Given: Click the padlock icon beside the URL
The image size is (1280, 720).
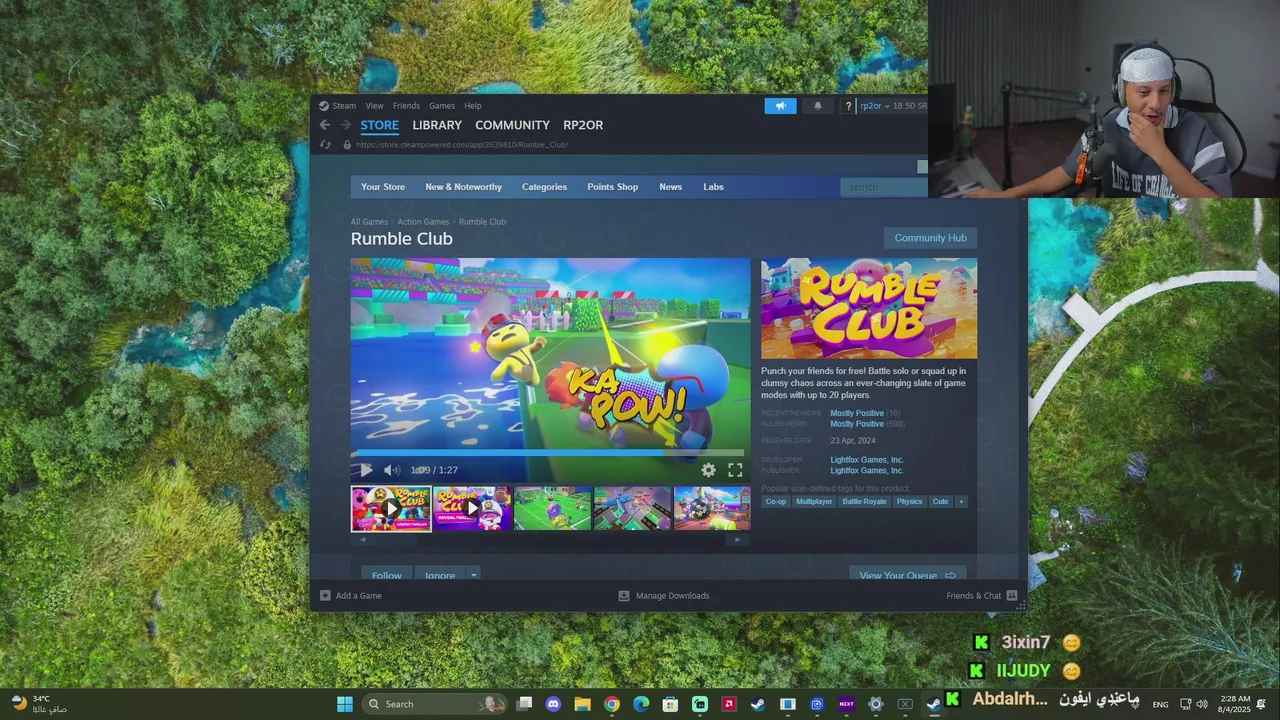Looking at the screenshot, I should pyautogui.click(x=347, y=145).
